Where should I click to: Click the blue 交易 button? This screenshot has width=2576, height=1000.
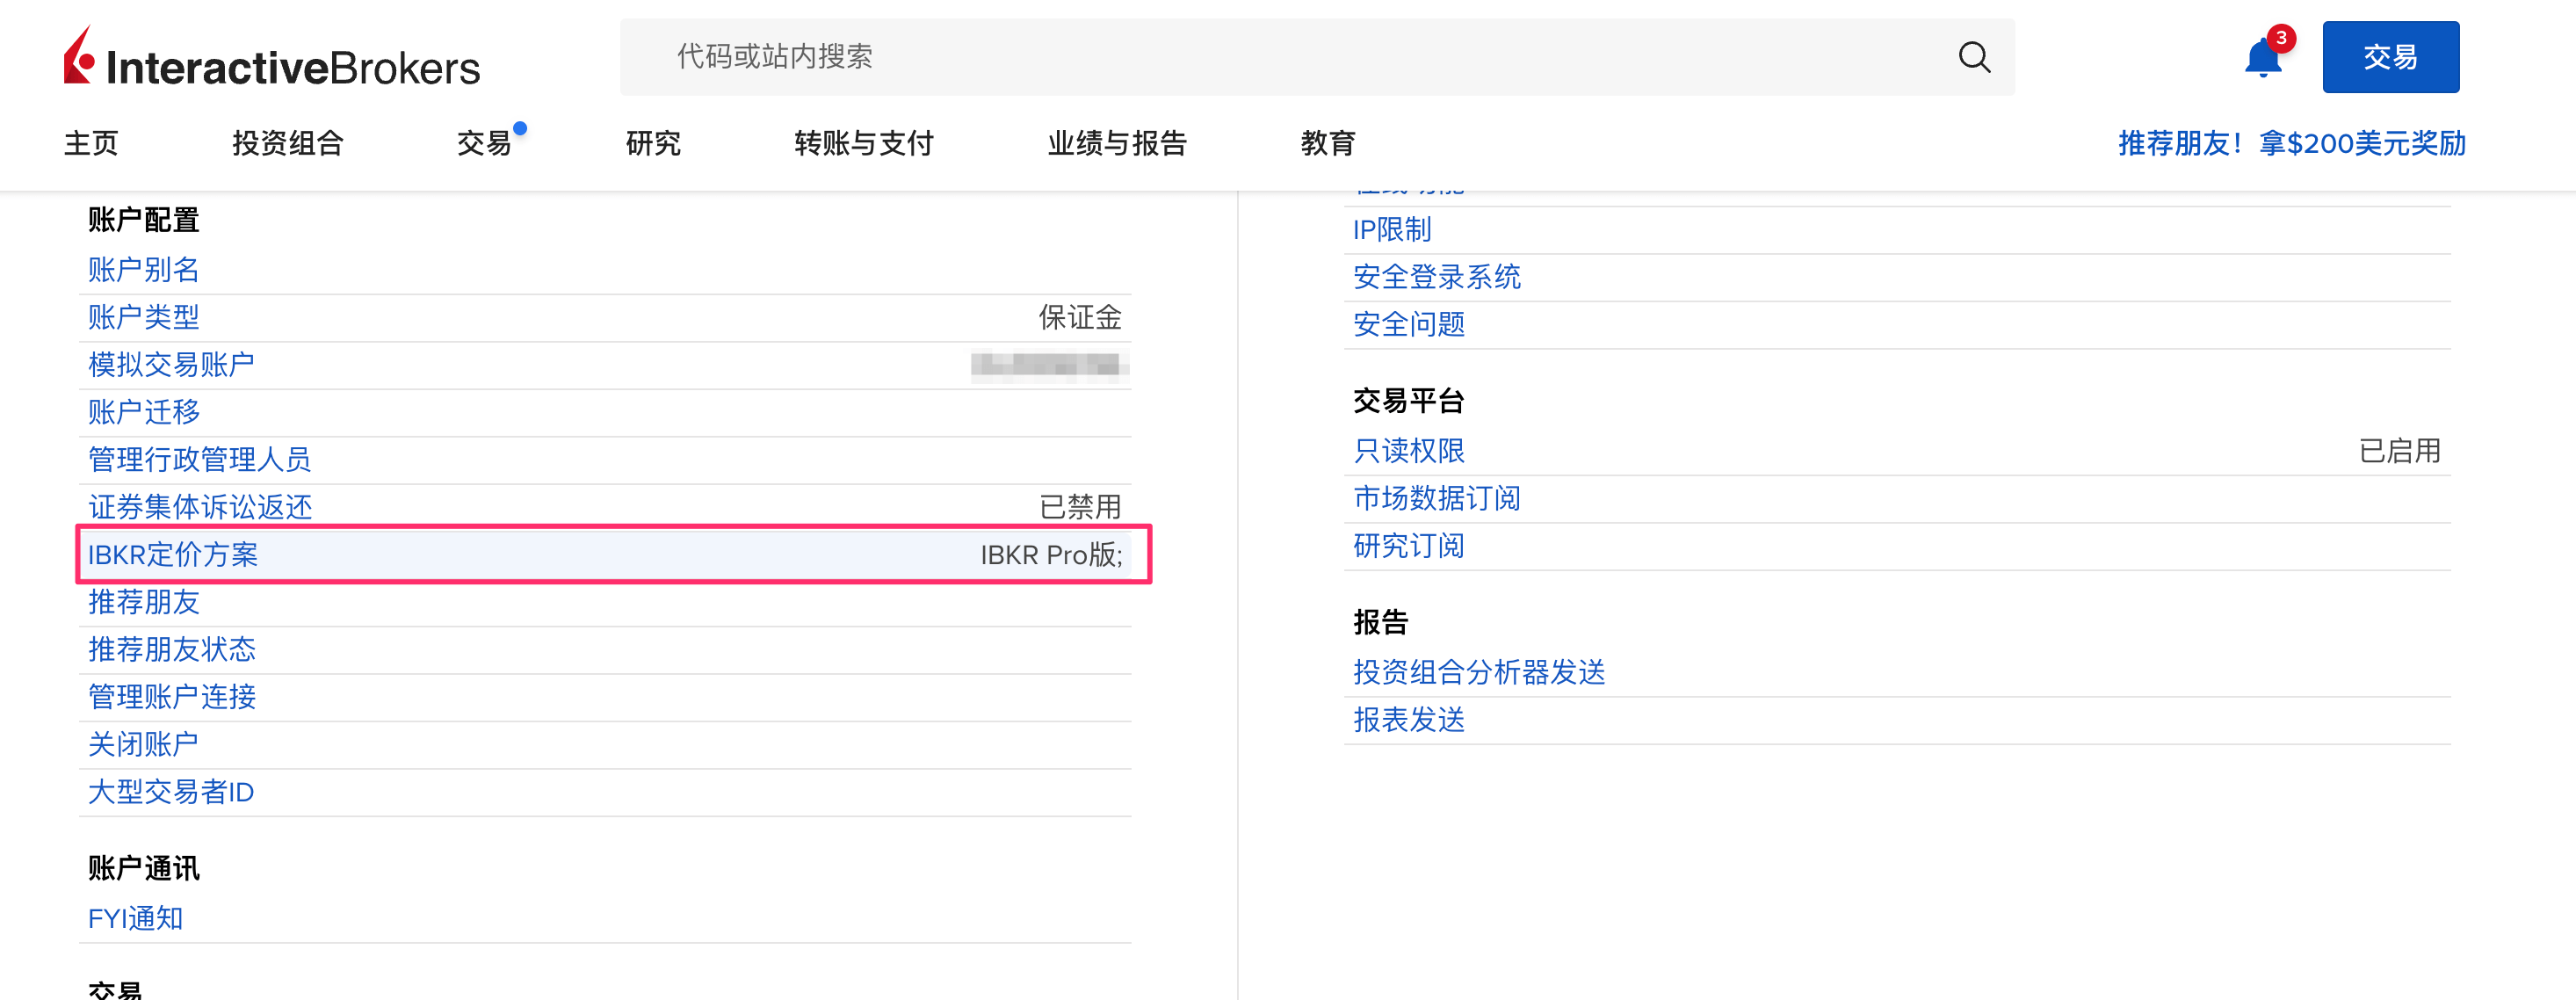pyautogui.click(x=2389, y=57)
